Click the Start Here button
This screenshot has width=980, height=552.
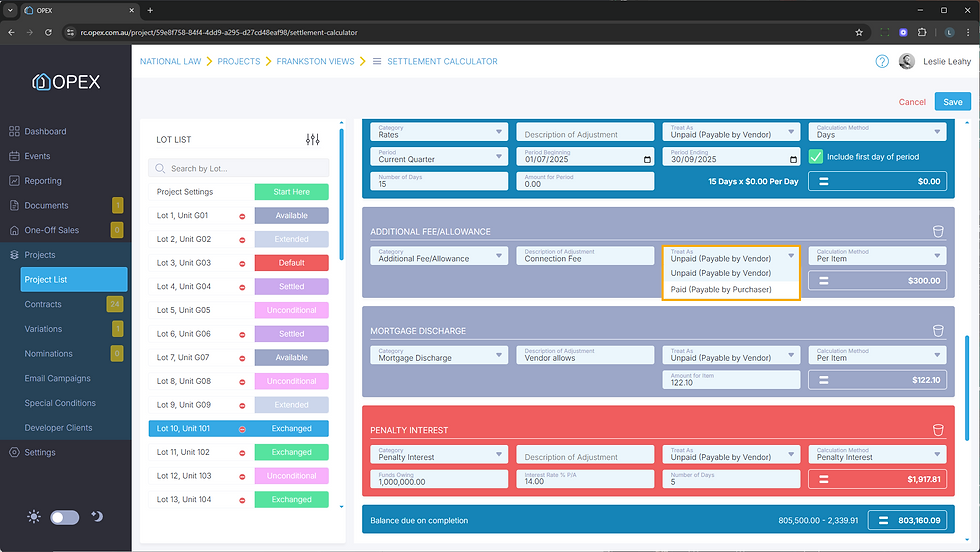[291, 192]
